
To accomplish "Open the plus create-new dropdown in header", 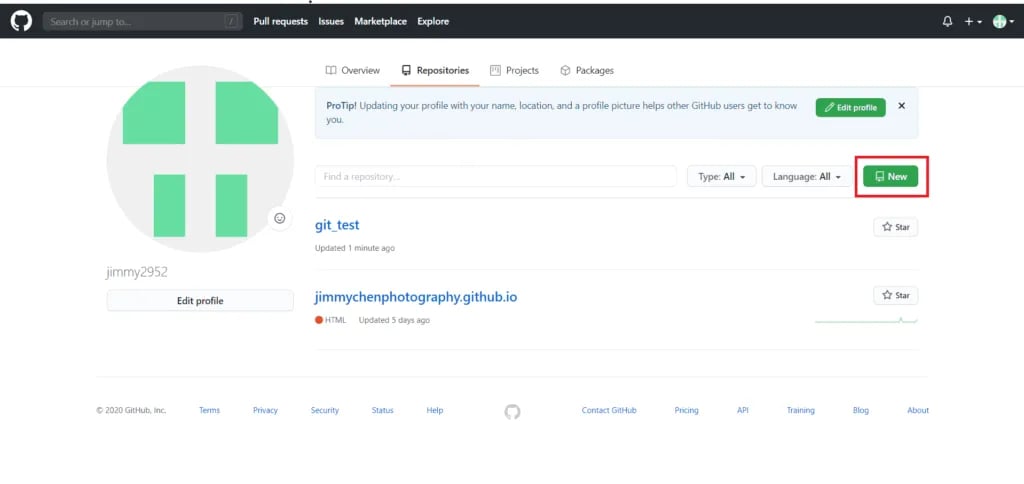I will [x=972, y=22].
